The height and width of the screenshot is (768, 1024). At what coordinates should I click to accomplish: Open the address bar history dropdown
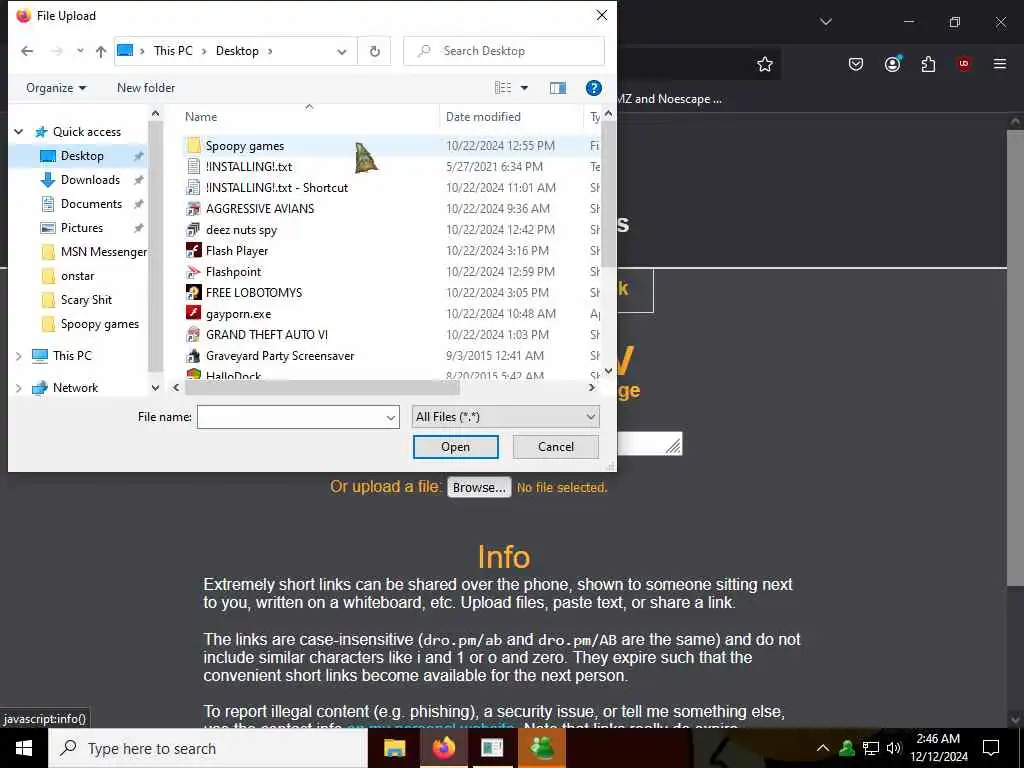[x=342, y=52]
